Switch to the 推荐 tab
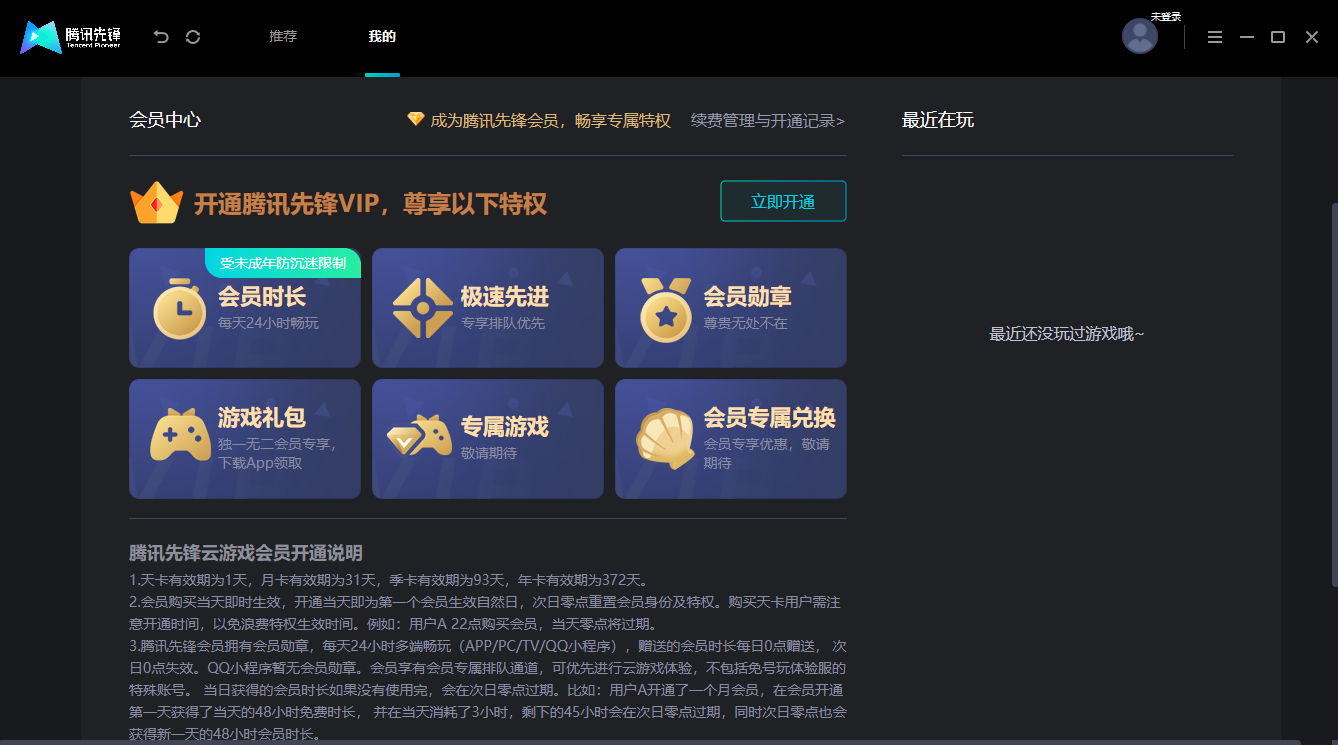This screenshot has width=1338, height=745. [x=282, y=36]
